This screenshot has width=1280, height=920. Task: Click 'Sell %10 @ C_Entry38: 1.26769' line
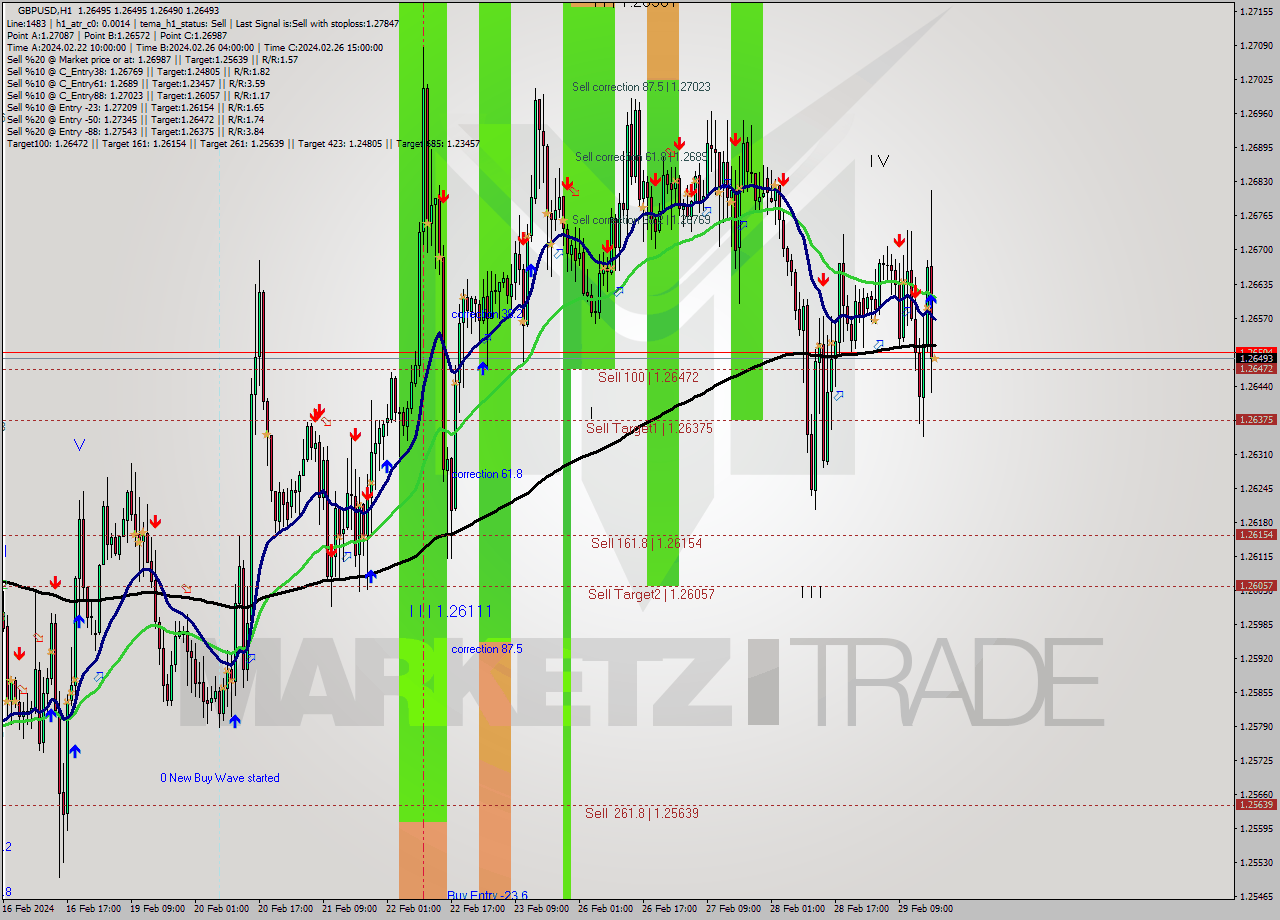(137, 71)
